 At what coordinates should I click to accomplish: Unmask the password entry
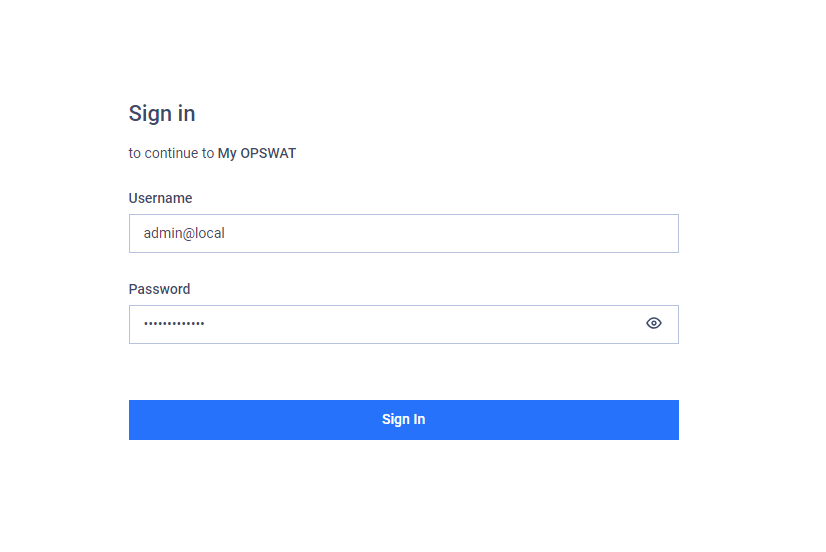pyautogui.click(x=653, y=323)
